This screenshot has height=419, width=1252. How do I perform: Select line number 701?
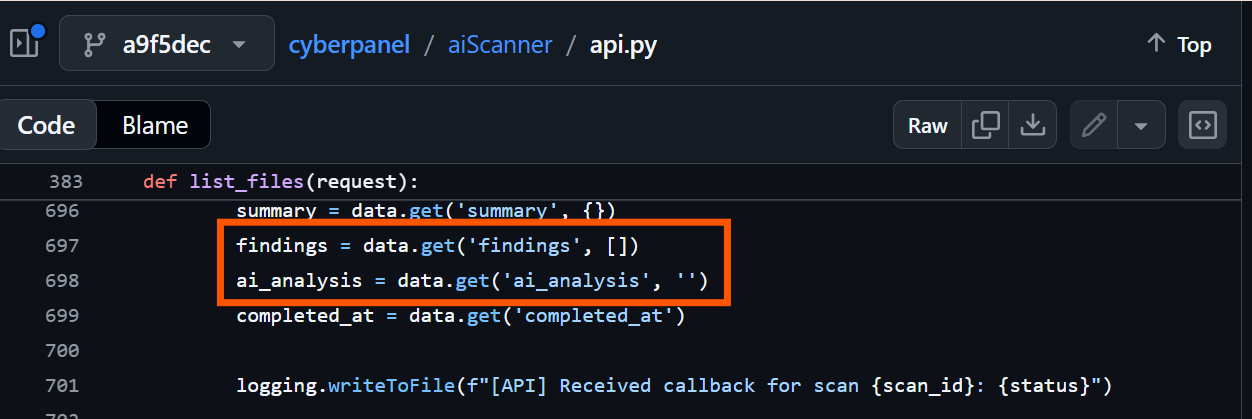pyautogui.click(x=62, y=385)
